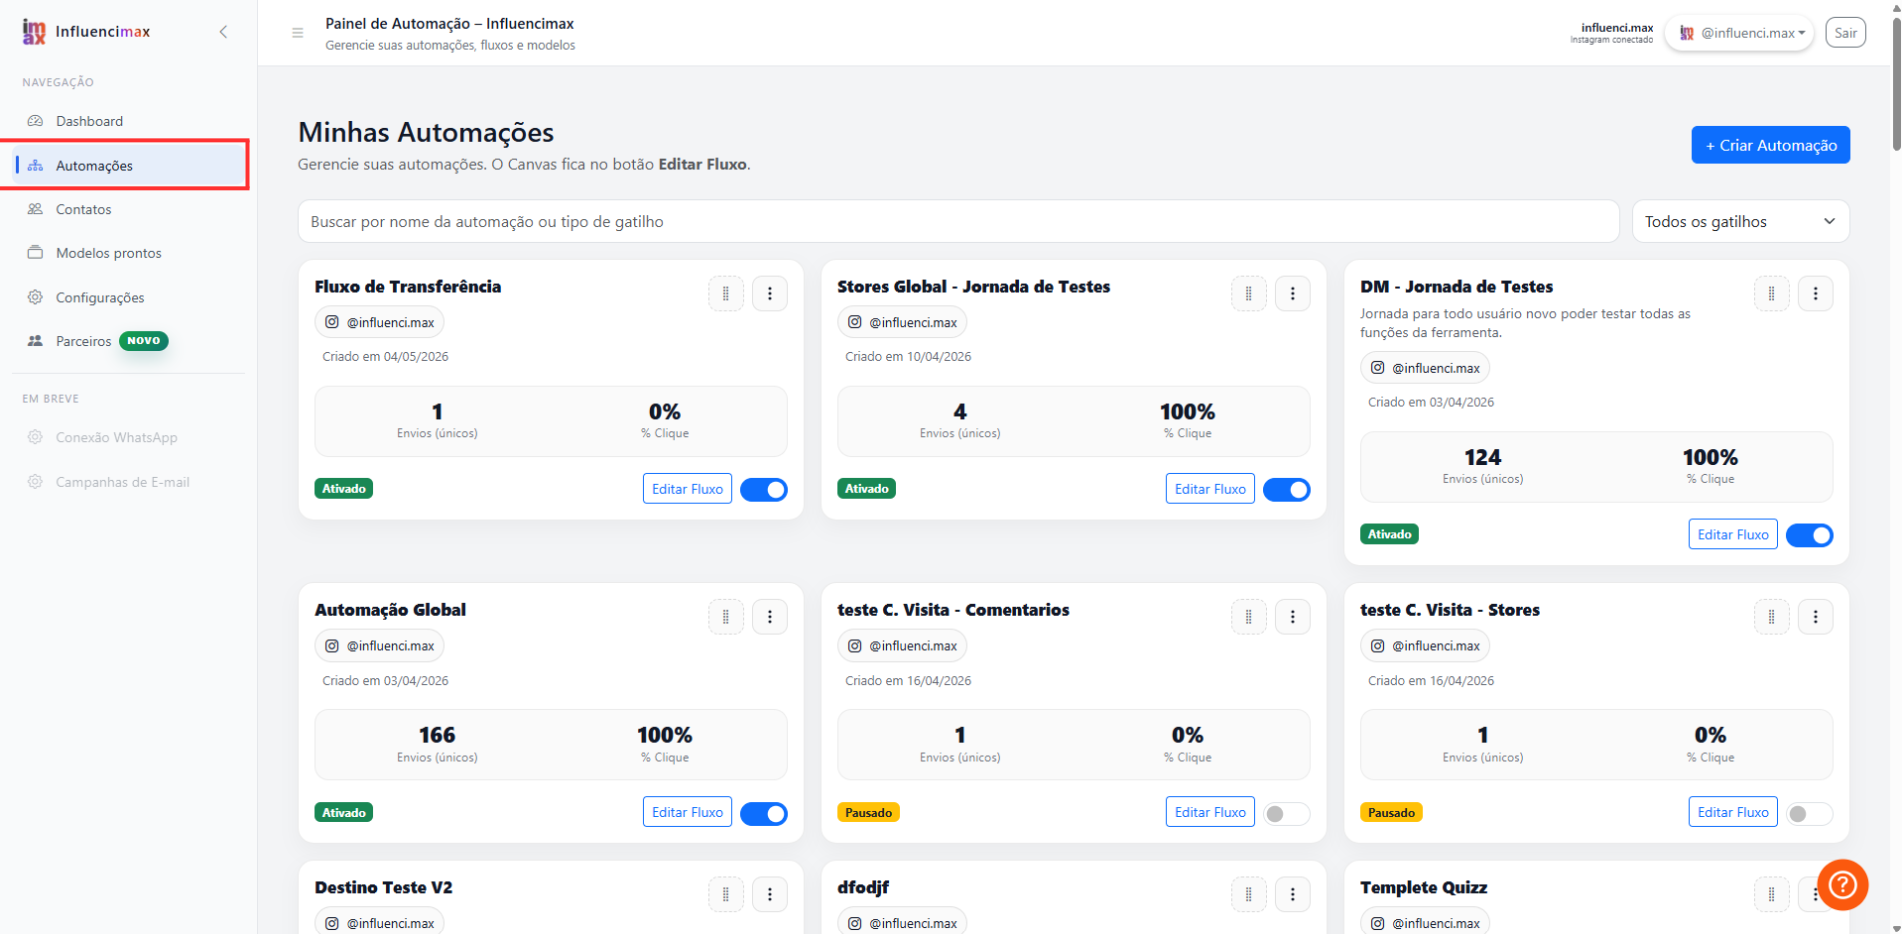Click the drag handle on Templete Quizz card
The width and height of the screenshot is (1902, 941).
pyautogui.click(x=1772, y=895)
